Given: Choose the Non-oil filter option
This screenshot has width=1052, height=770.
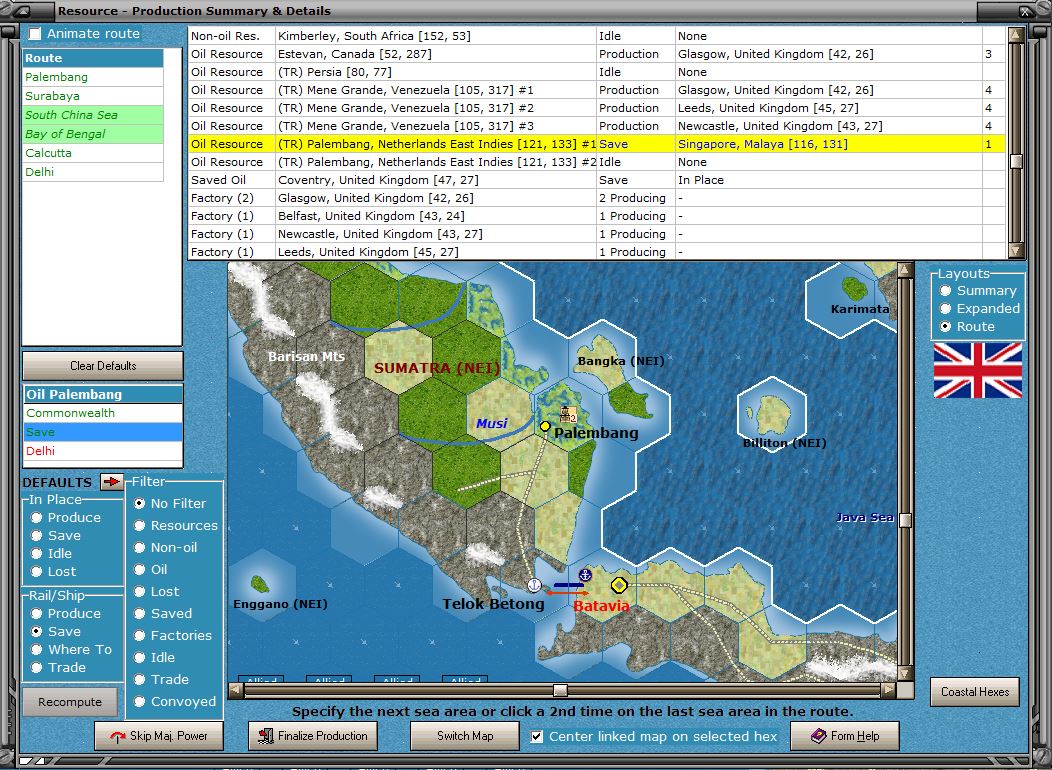Looking at the screenshot, I should point(140,547).
